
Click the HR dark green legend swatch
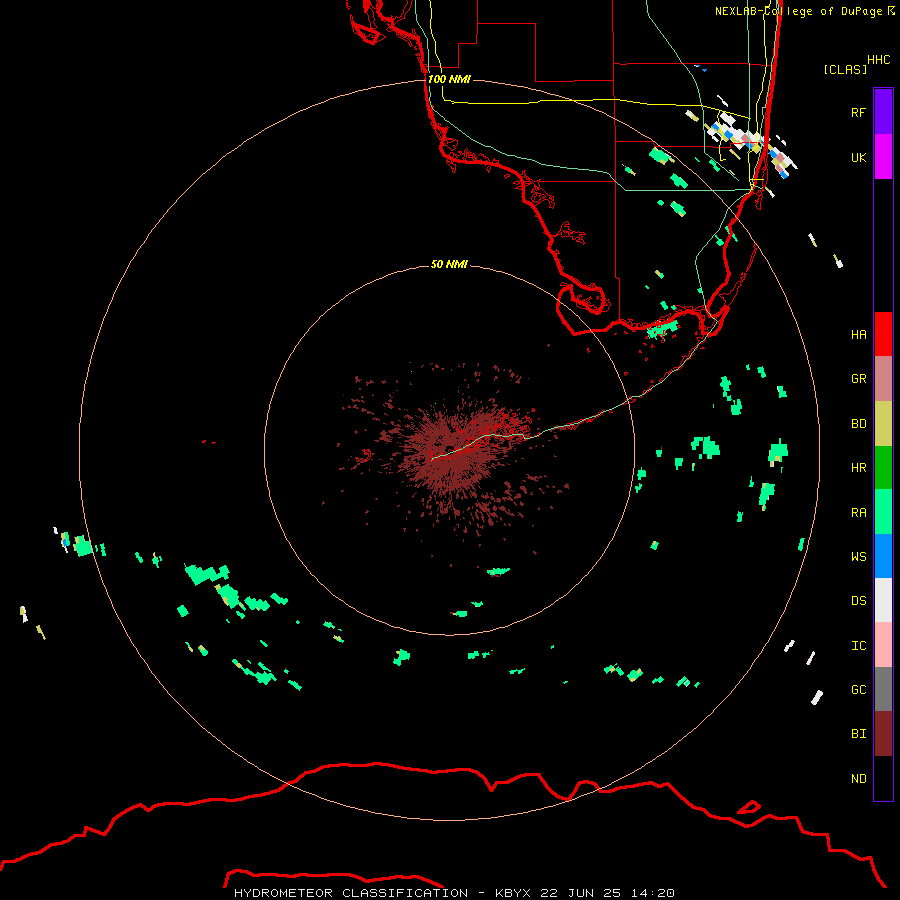coord(883,467)
